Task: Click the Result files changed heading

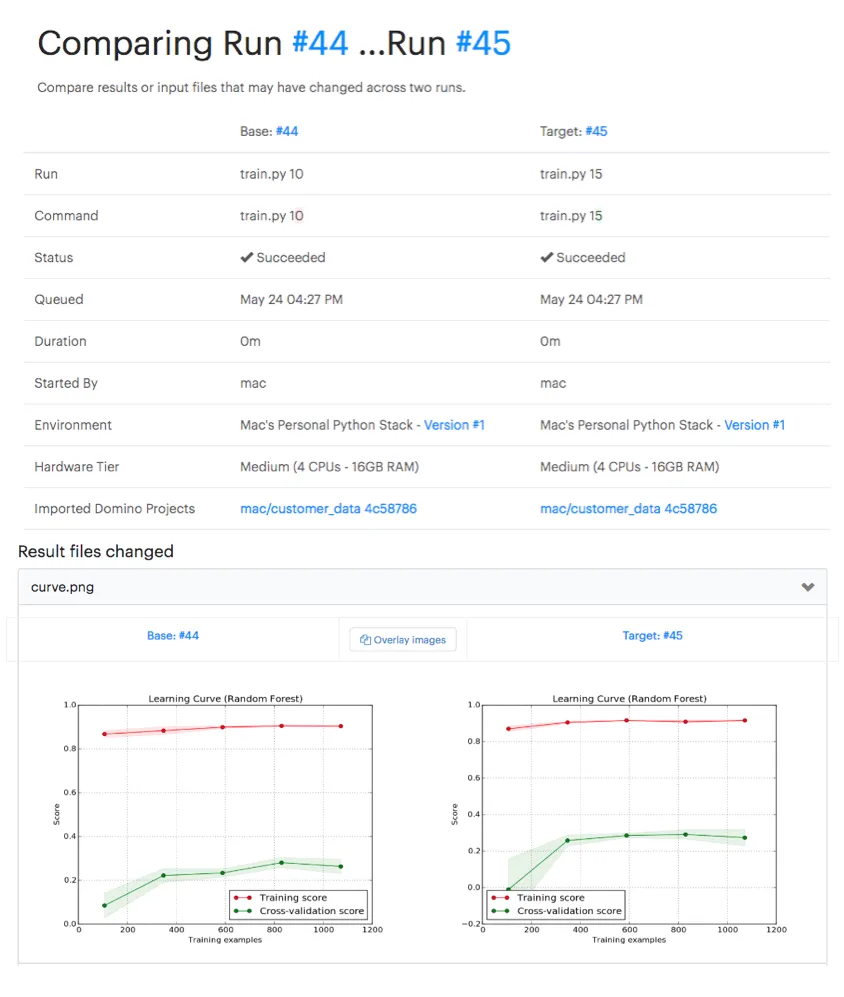Action: (96, 551)
